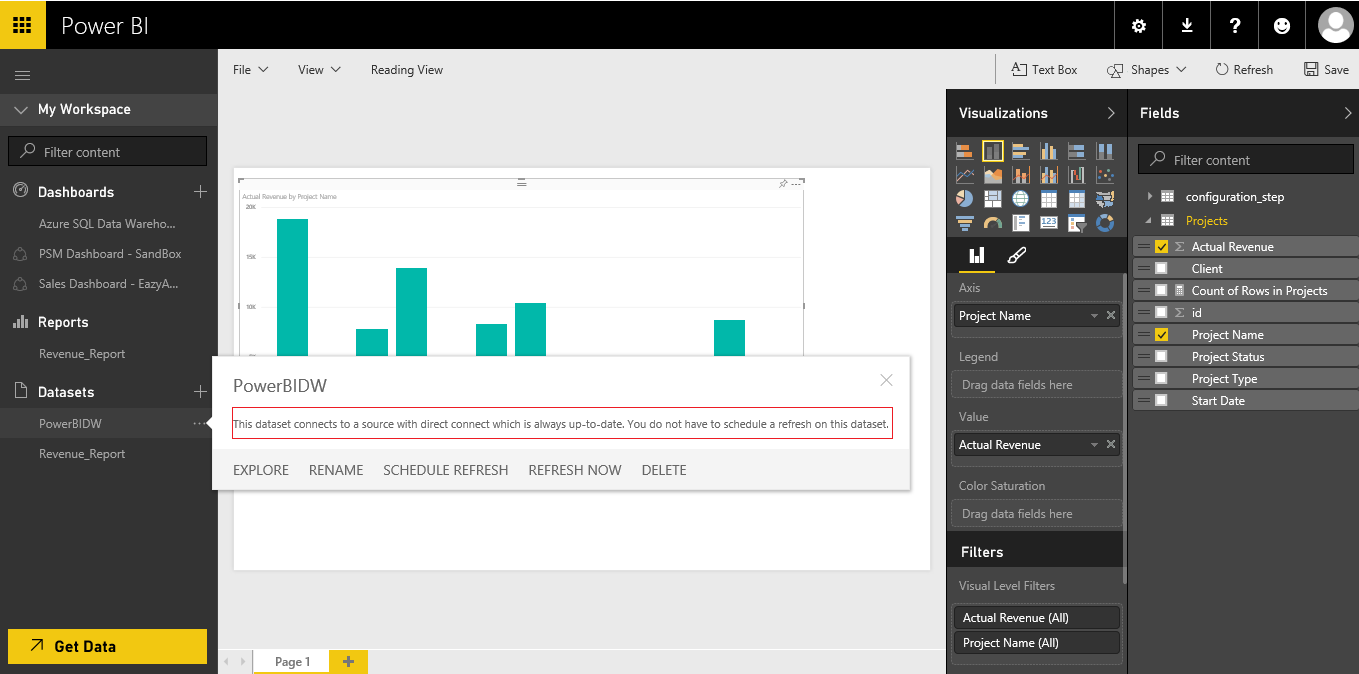Check the Count of Rows in Projects field
Viewport: 1359px width, 674px height.
point(1161,291)
